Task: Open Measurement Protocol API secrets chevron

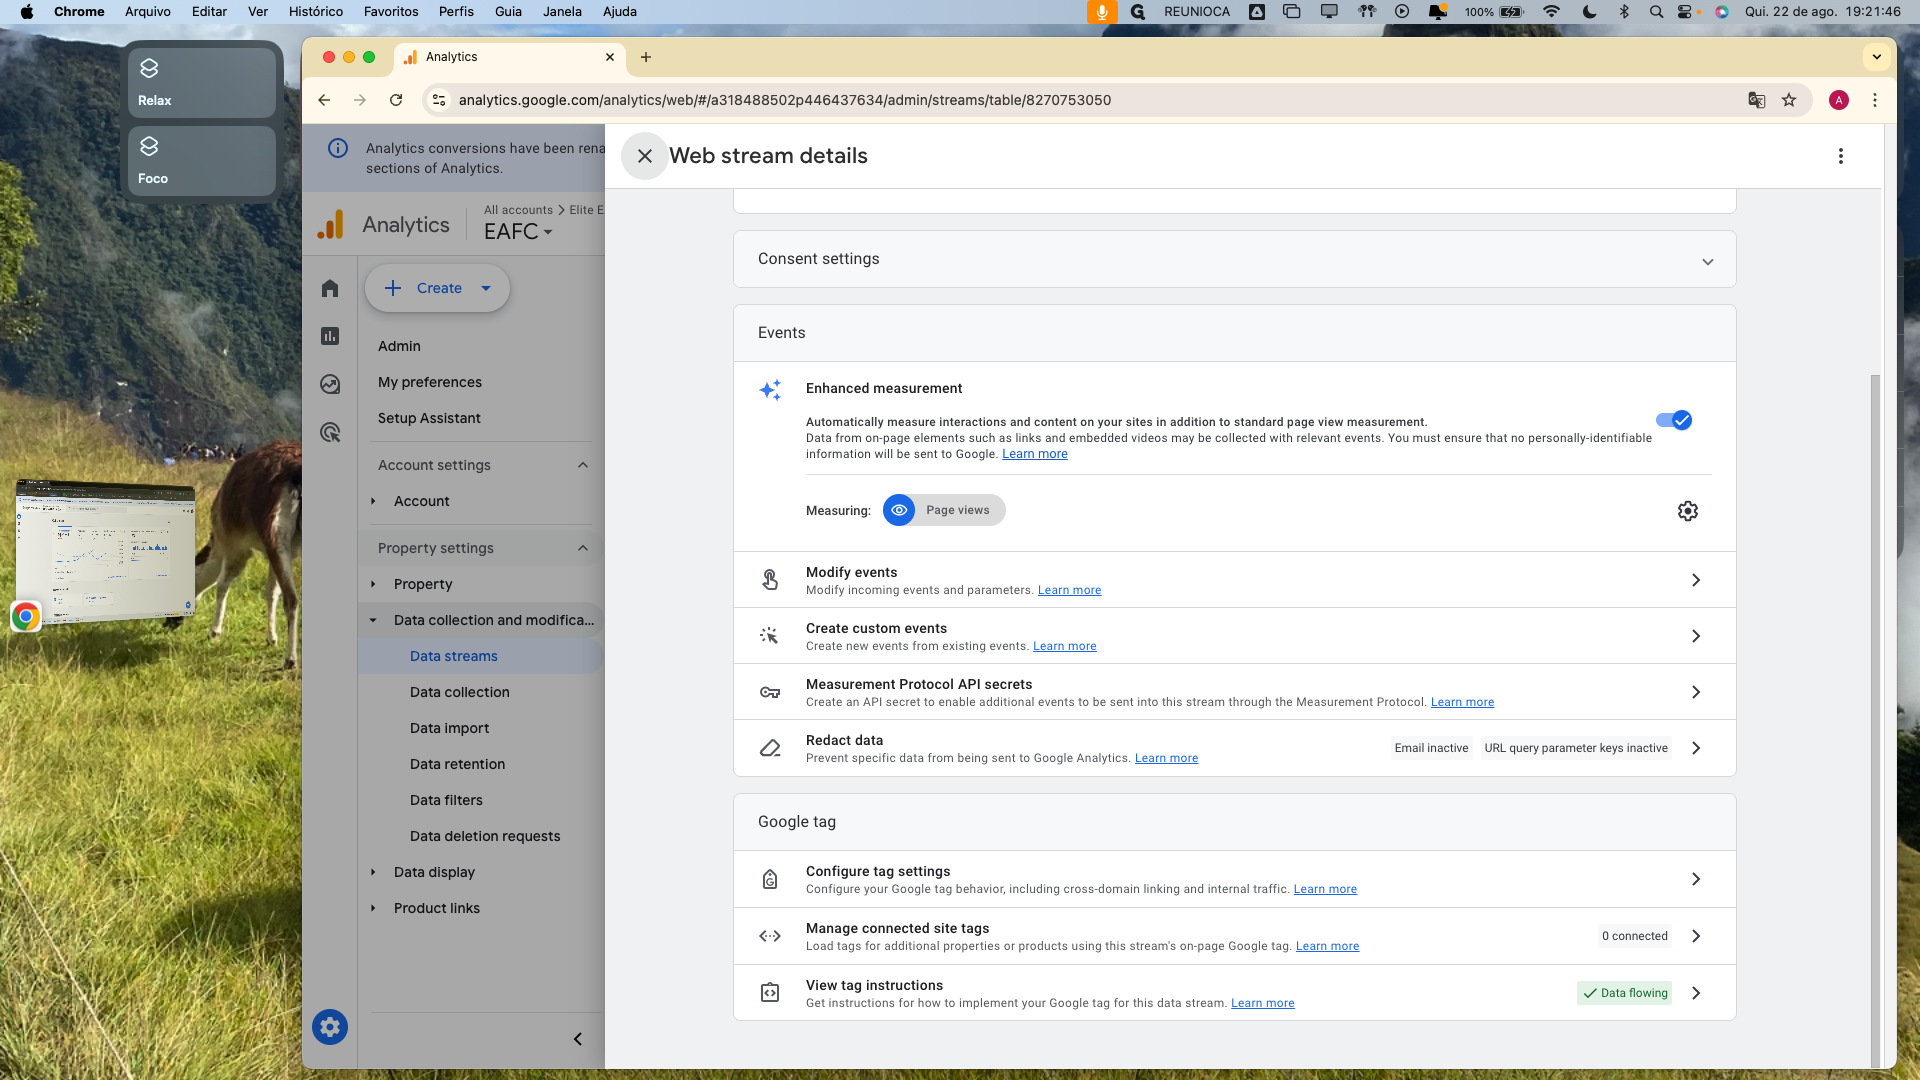Action: [1696, 692]
